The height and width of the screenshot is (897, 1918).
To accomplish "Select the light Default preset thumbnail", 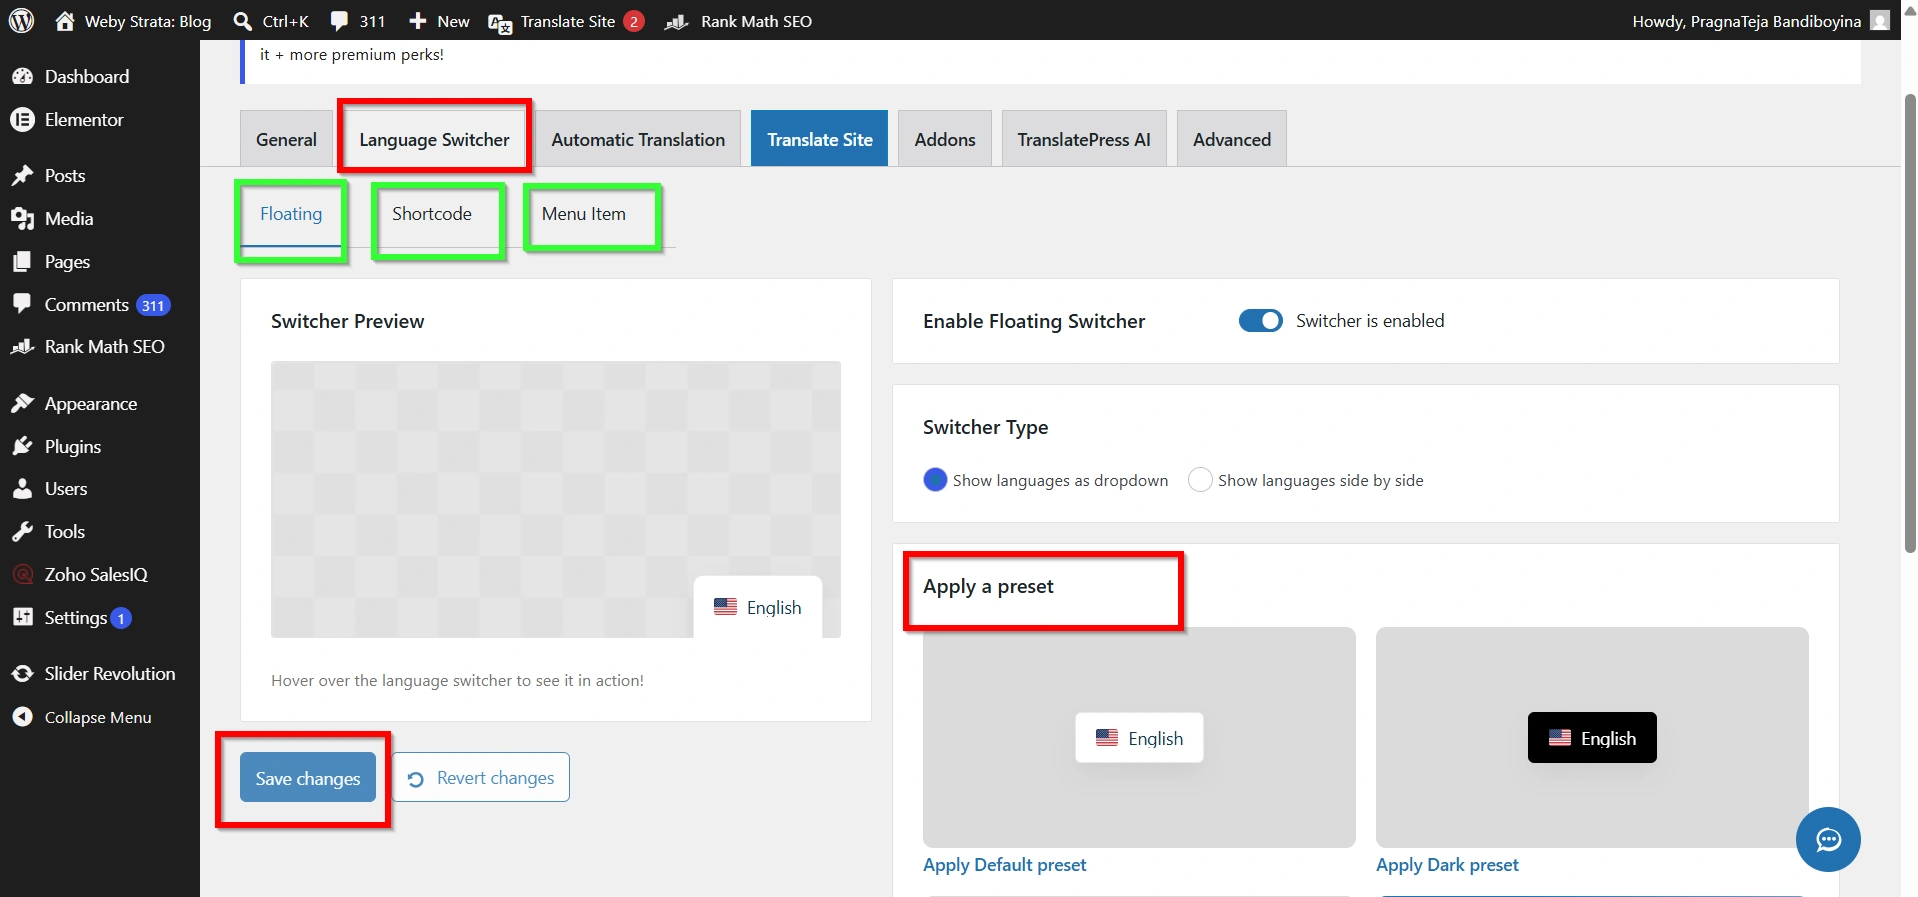I will click(1139, 737).
